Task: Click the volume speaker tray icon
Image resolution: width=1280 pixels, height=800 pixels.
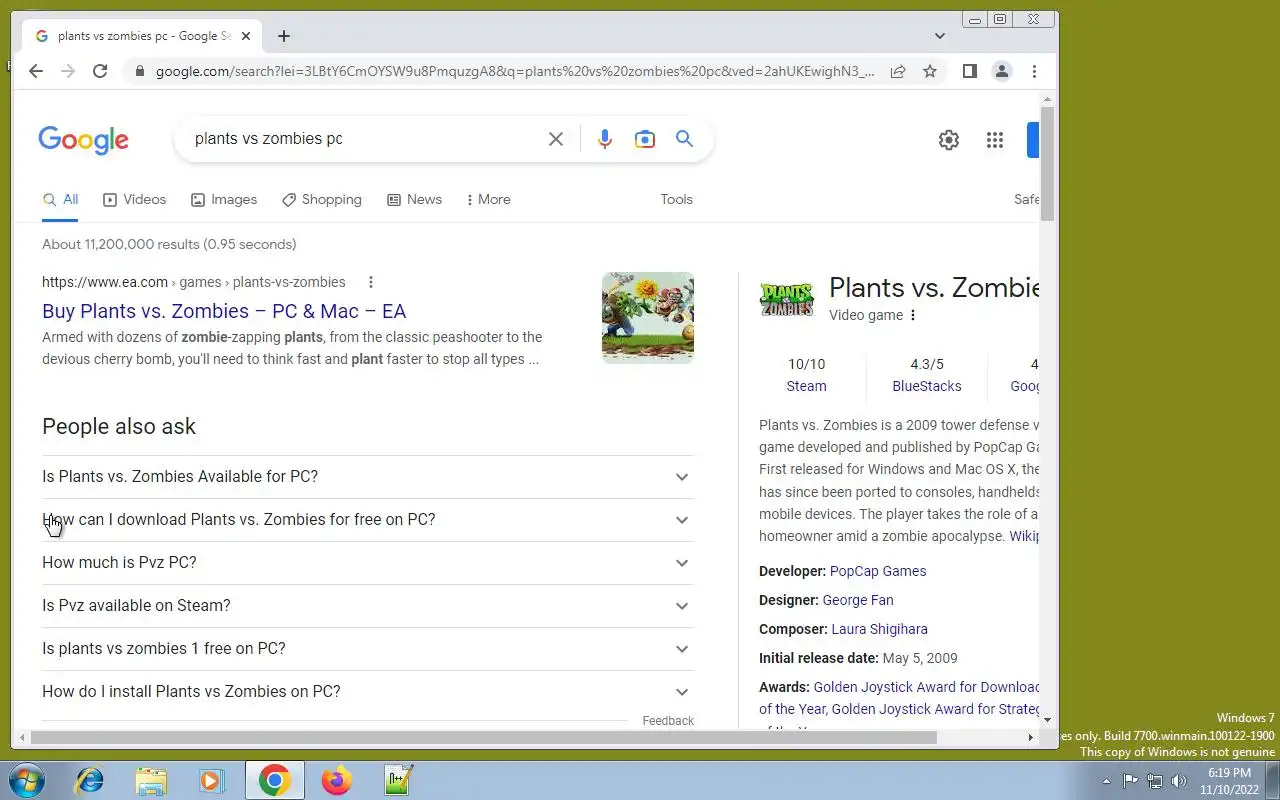Action: pos(1179,781)
